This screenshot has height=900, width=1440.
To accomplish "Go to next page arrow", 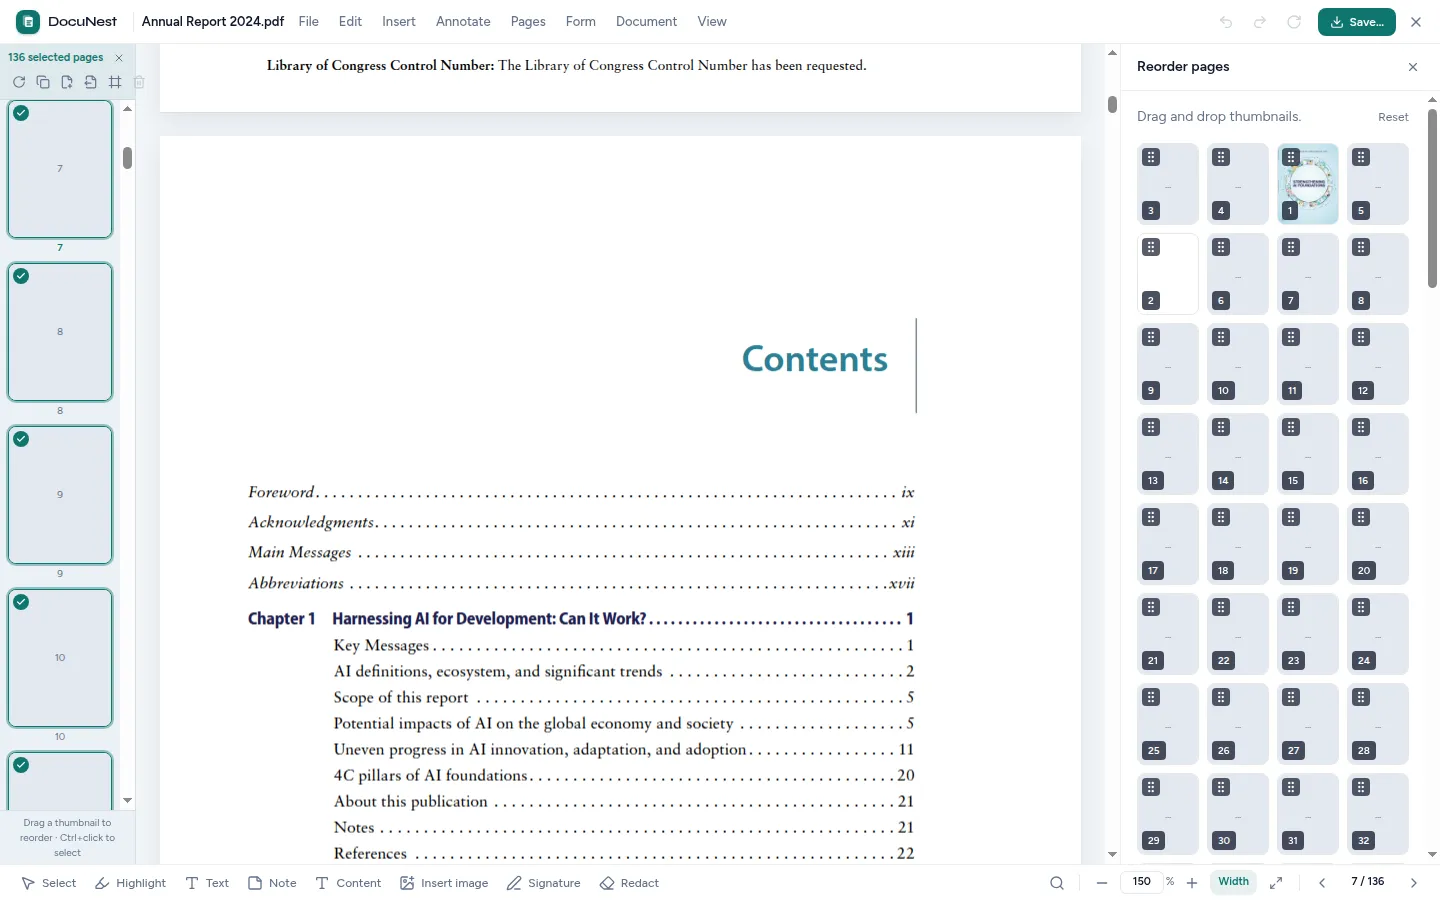I will [1414, 883].
